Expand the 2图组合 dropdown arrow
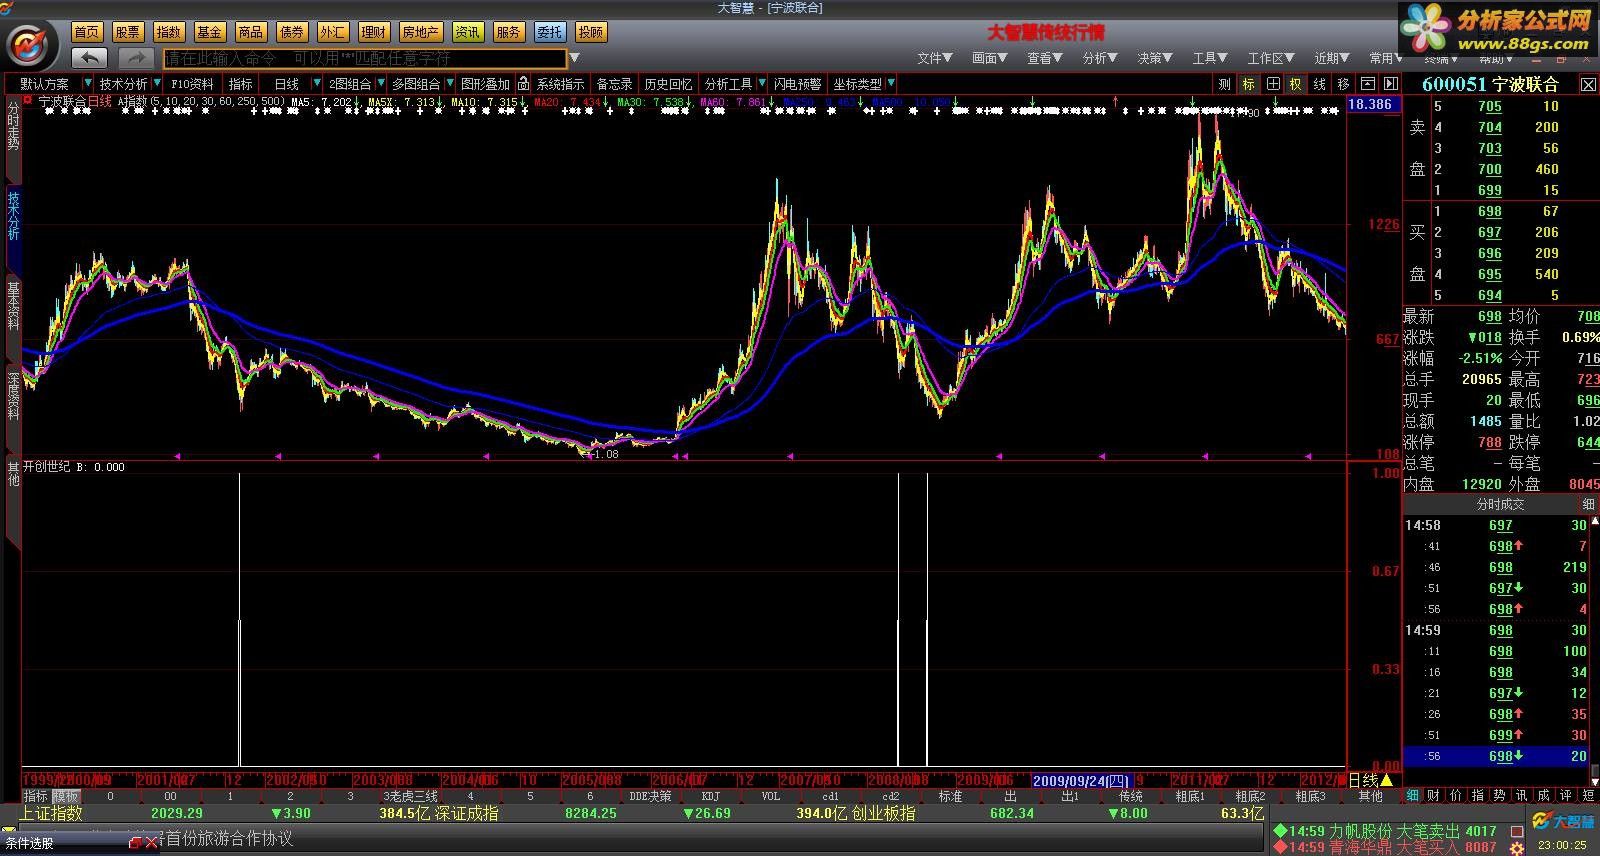The width and height of the screenshot is (1600, 856). click(380, 83)
